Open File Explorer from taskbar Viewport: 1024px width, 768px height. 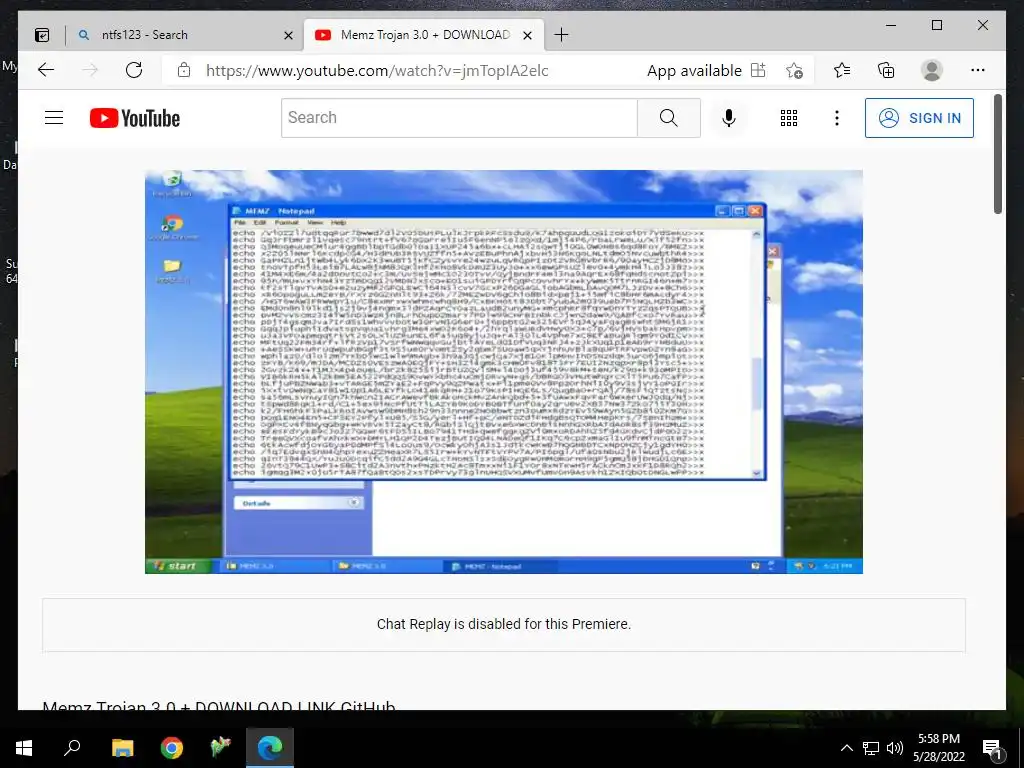(x=122, y=748)
